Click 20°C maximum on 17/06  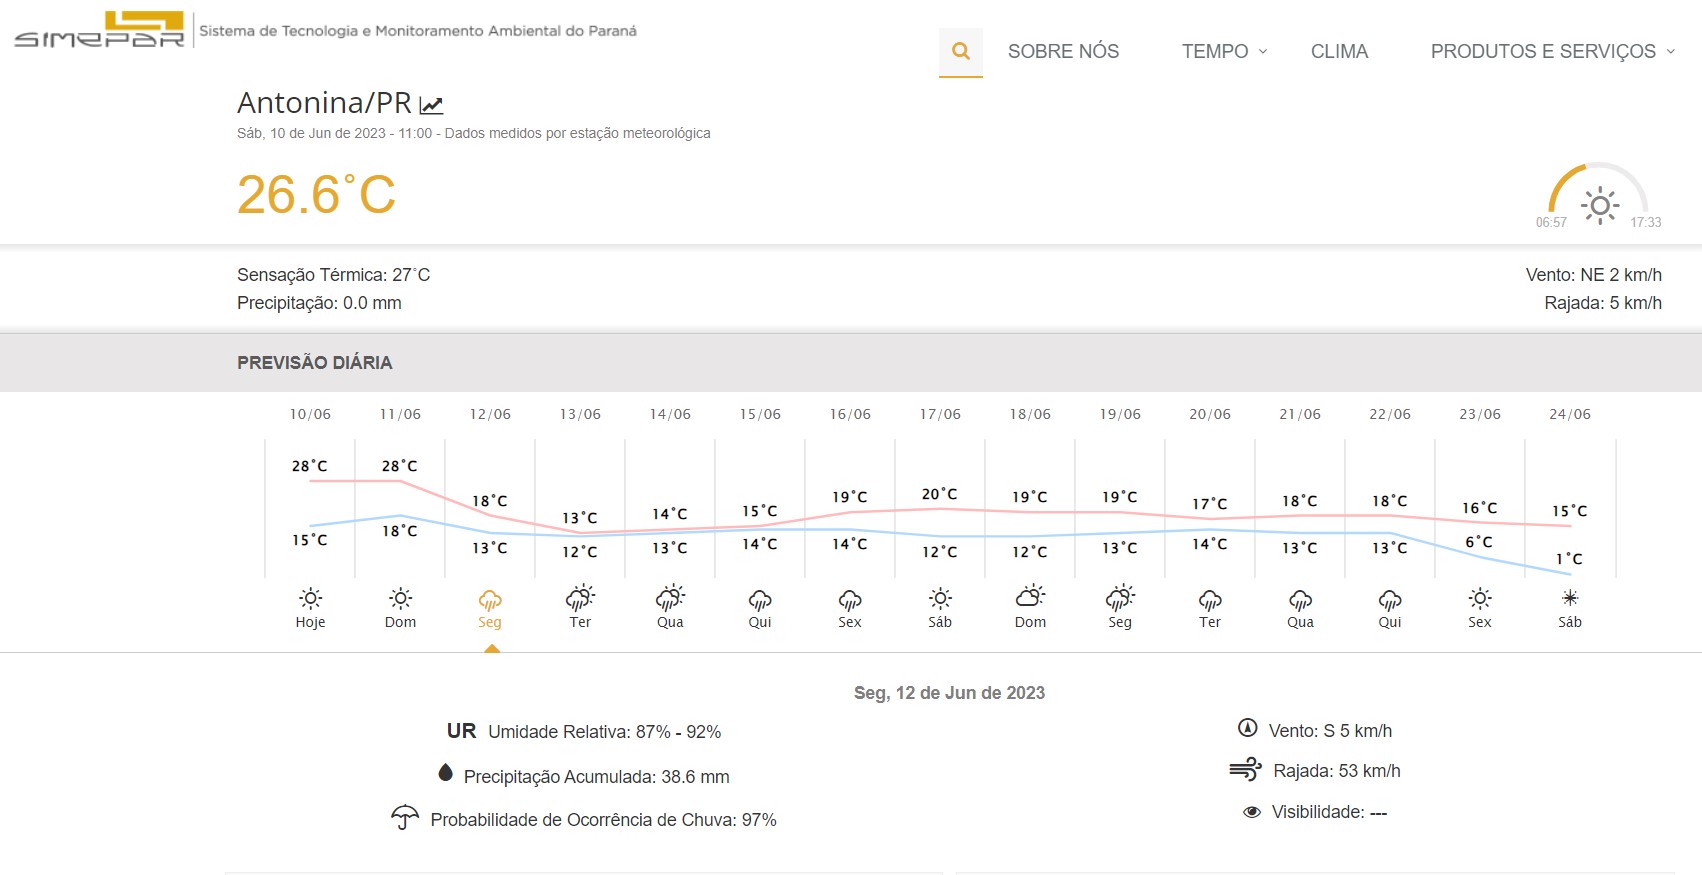click(x=939, y=494)
